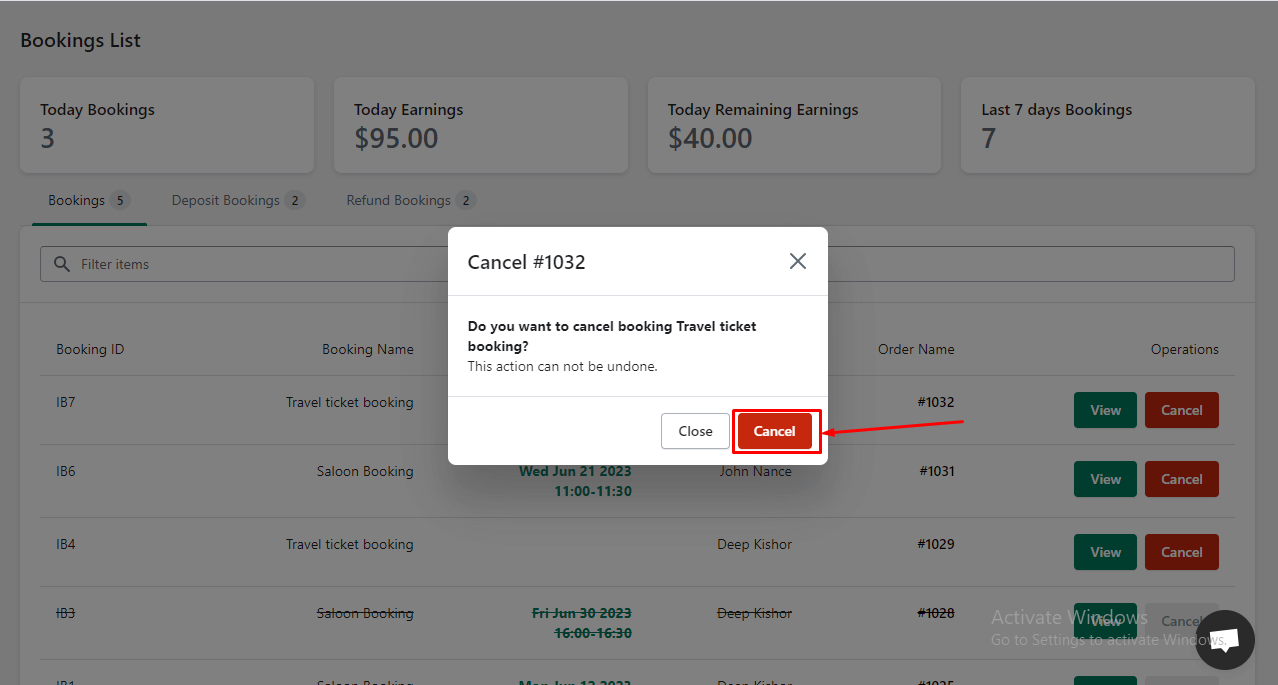Open the Today Bookings summary card
Image resolution: width=1278 pixels, height=685 pixels.
[167, 125]
